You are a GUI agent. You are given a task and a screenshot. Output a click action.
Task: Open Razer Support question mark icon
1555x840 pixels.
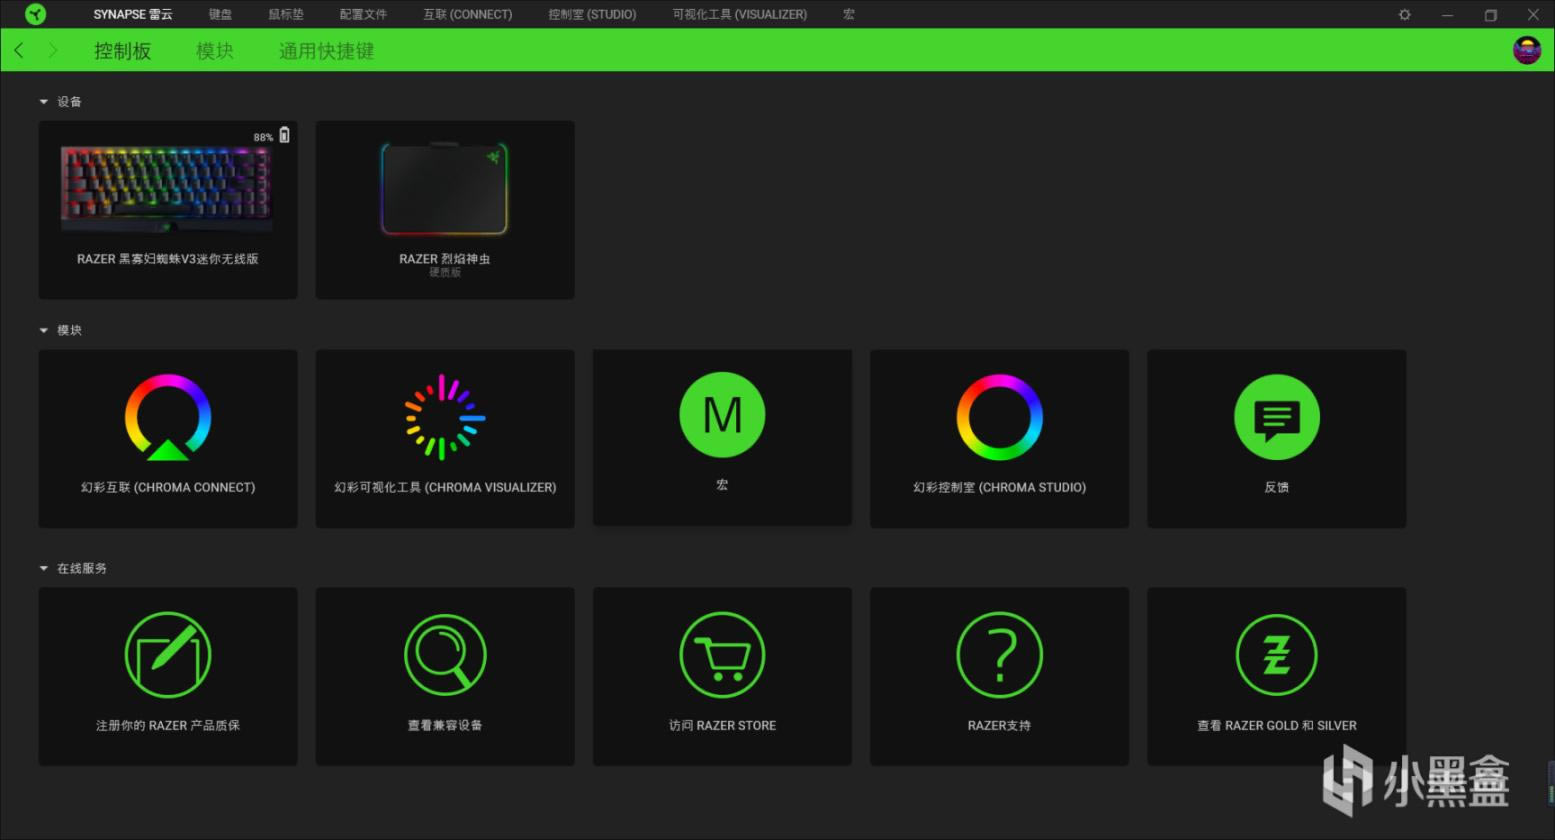click(x=999, y=655)
